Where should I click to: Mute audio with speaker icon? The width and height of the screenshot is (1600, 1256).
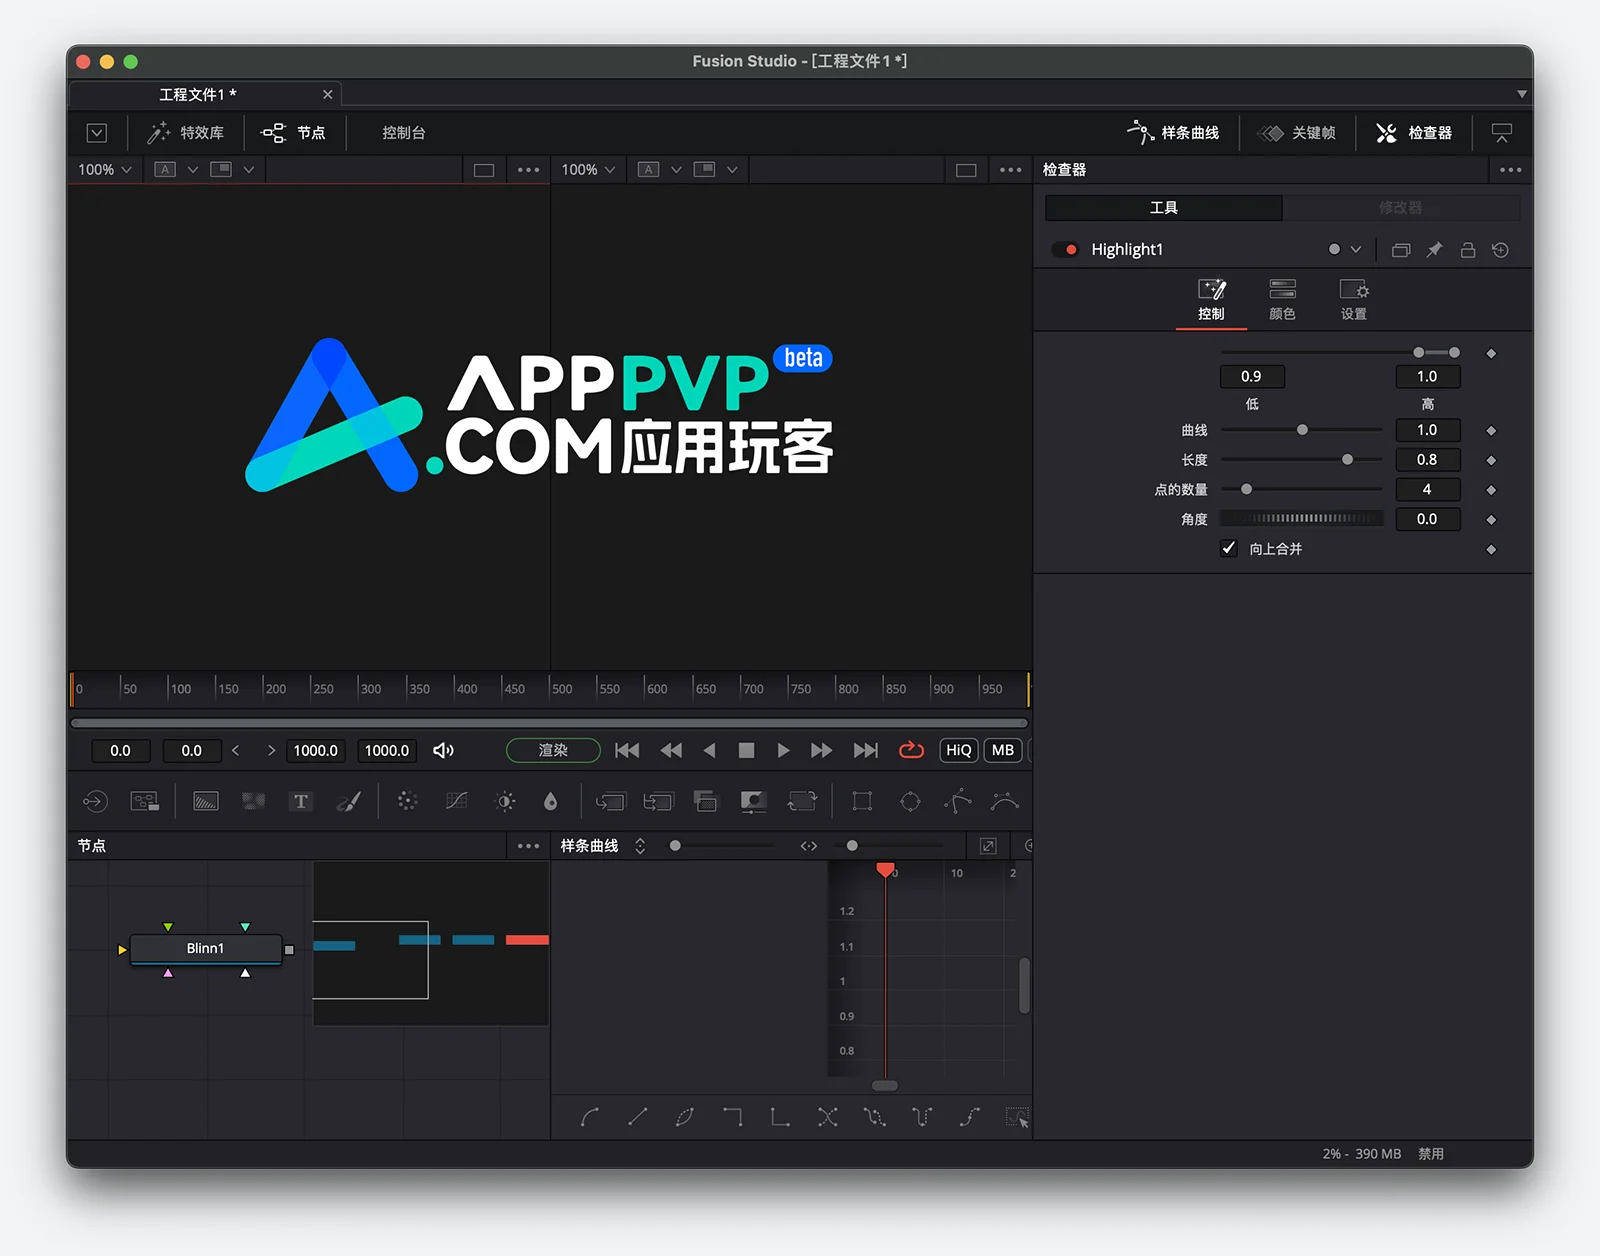[443, 750]
